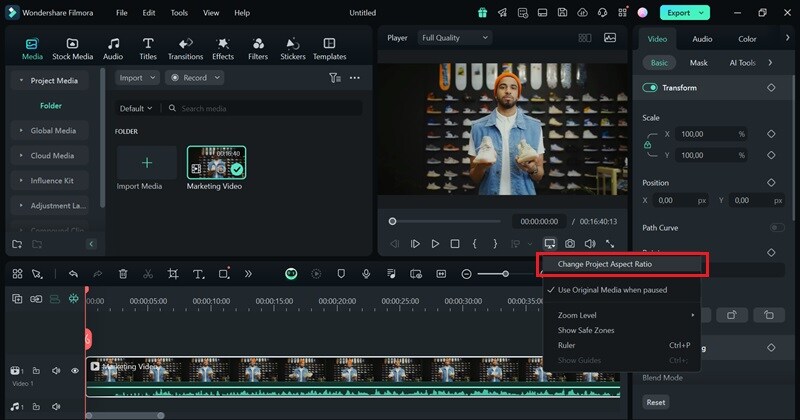Click the Delete trash icon in timeline toolbar
Viewport: 800px width, 420px height.
[x=123, y=274]
